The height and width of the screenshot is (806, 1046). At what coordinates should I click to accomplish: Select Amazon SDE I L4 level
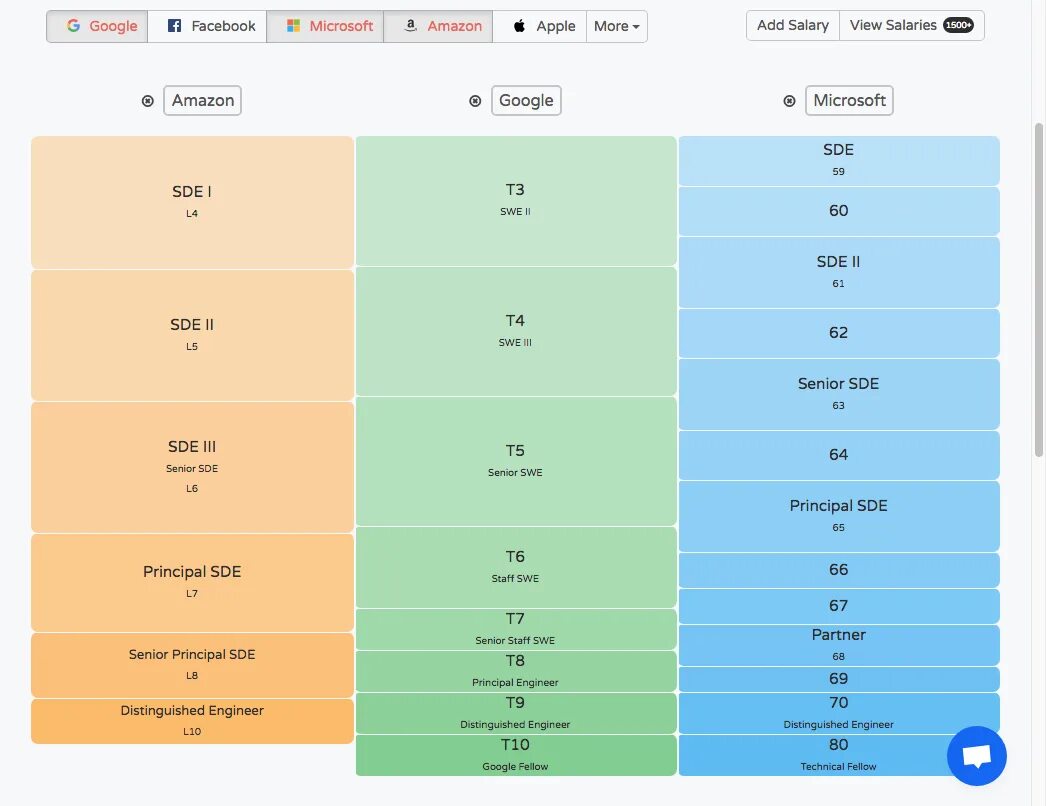pos(192,202)
